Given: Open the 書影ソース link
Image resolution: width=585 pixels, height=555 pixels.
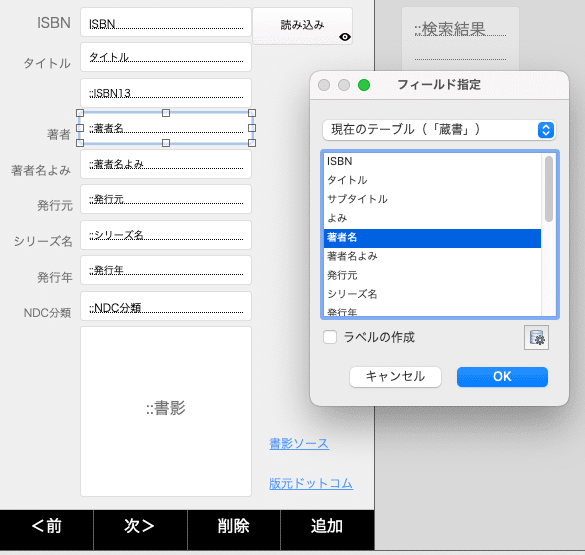Looking at the screenshot, I should click(299, 443).
